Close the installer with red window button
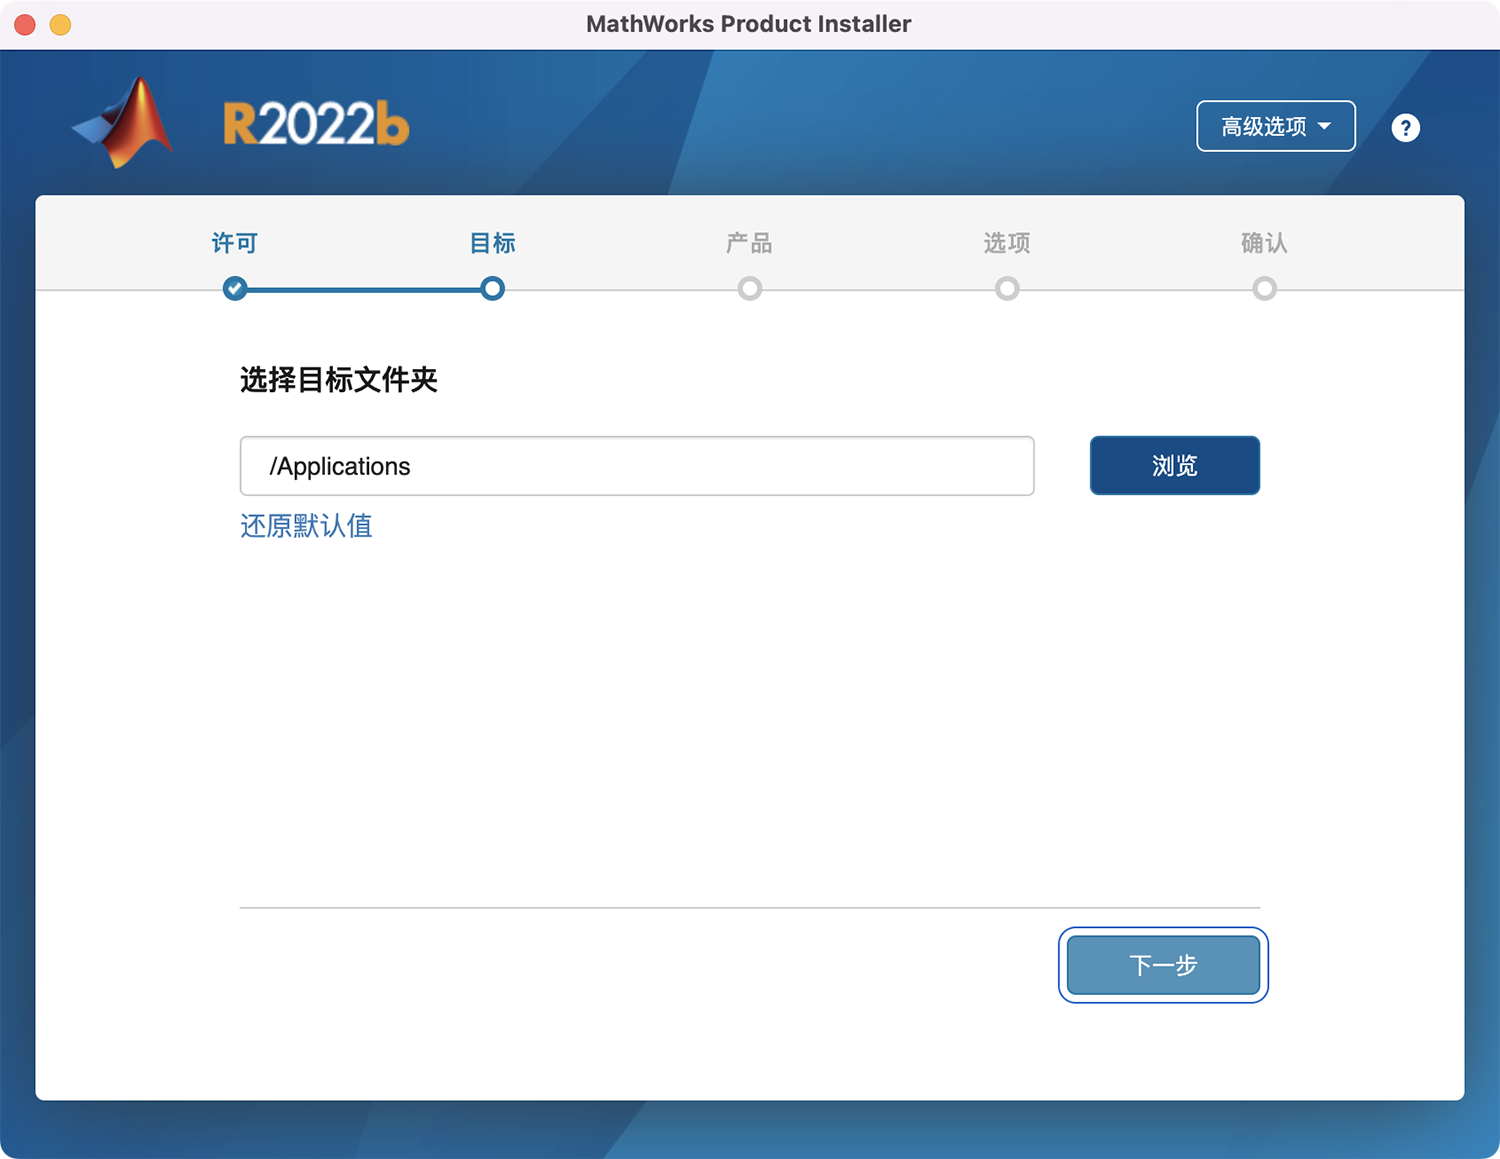1500x1159 pixels. 25,24
